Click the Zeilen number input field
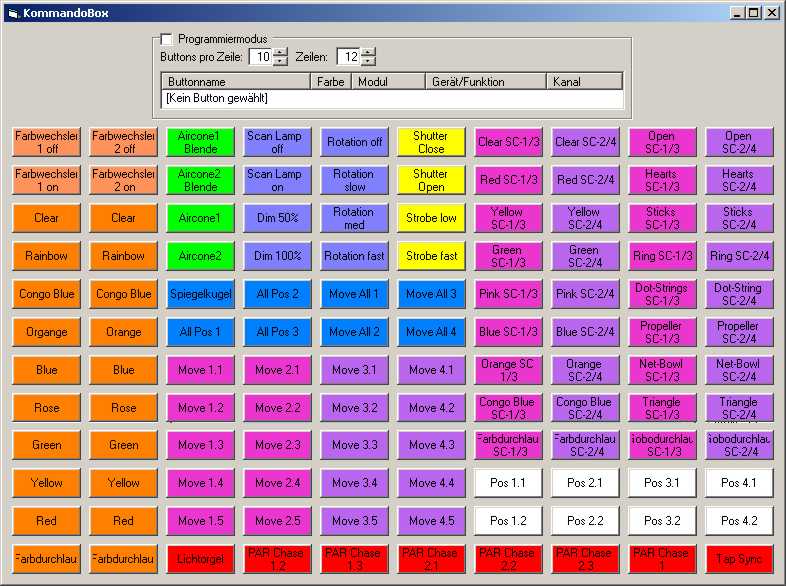786x586 pixels. (x=348, y=57)
